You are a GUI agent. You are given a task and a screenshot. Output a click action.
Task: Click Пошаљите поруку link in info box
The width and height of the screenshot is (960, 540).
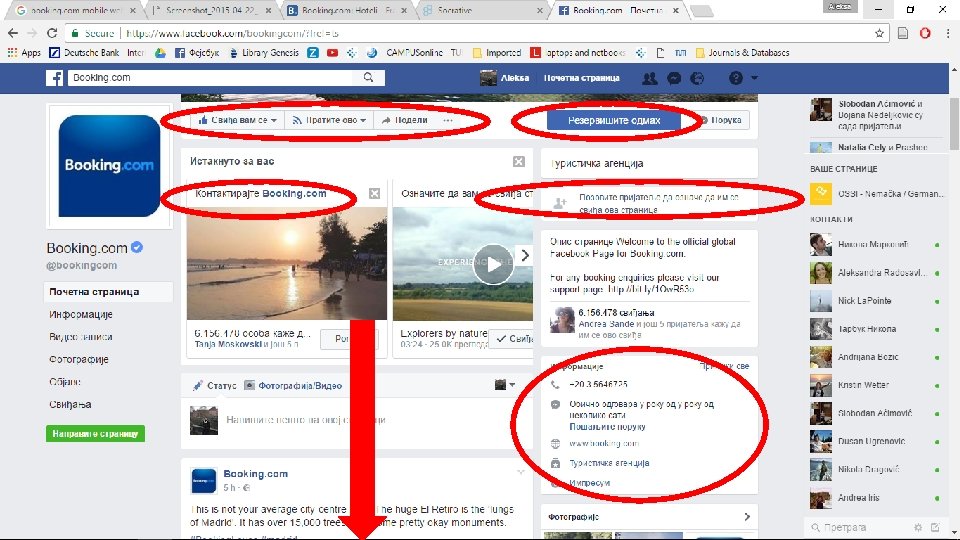[607, 427]
